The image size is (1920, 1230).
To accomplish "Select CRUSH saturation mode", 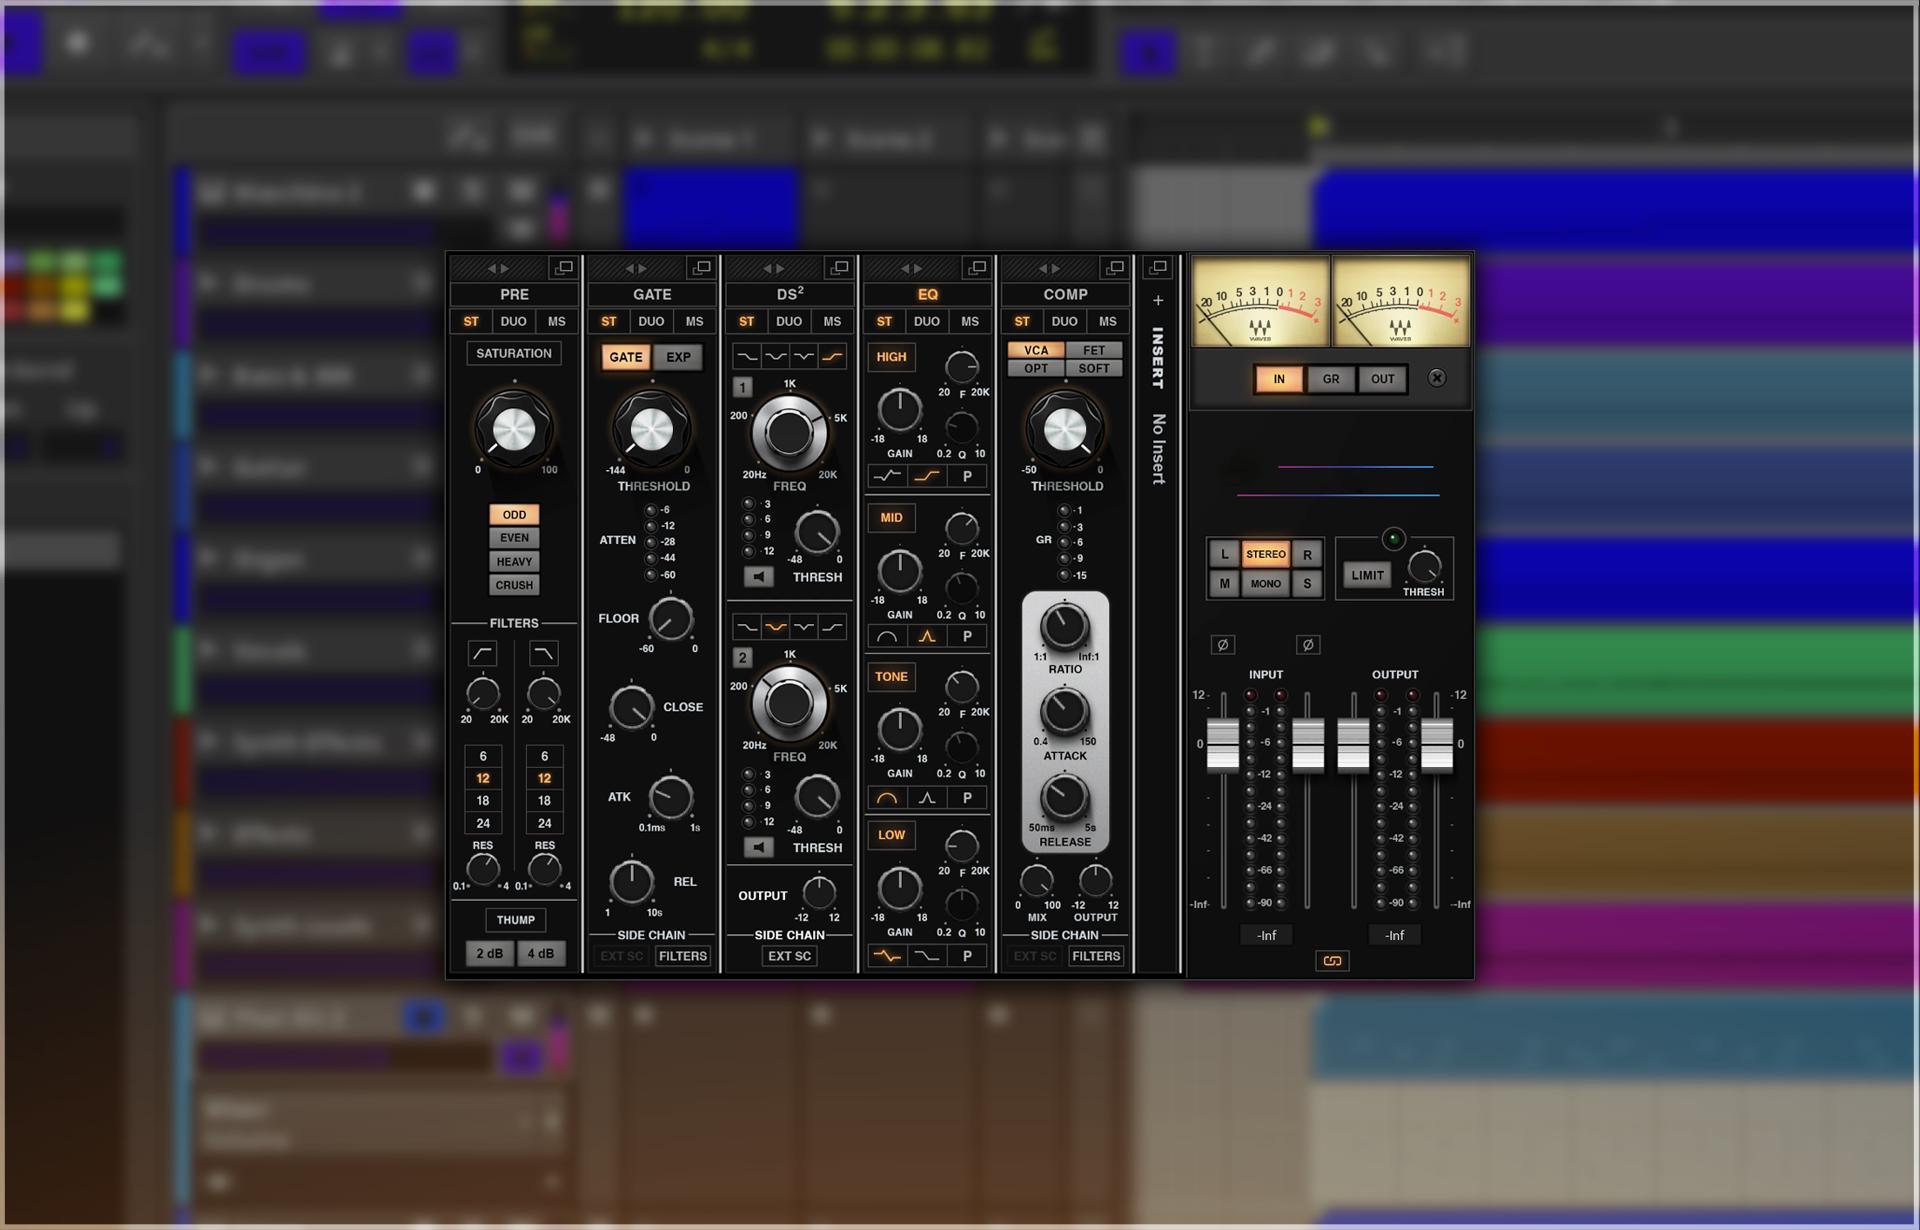I will coord(514,585).
